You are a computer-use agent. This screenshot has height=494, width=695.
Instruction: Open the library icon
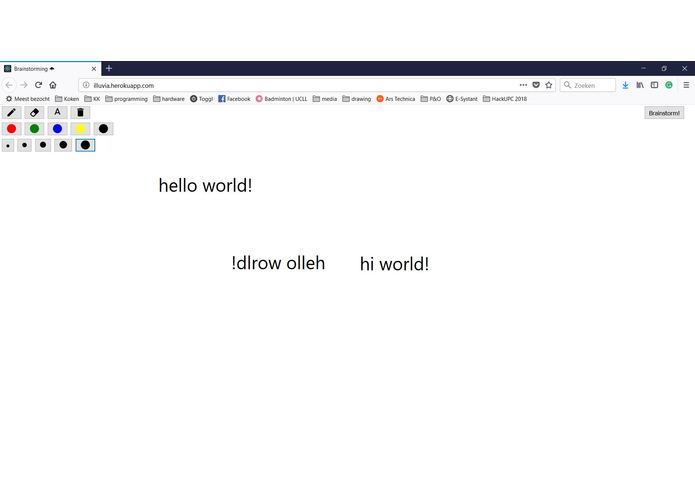640,85
